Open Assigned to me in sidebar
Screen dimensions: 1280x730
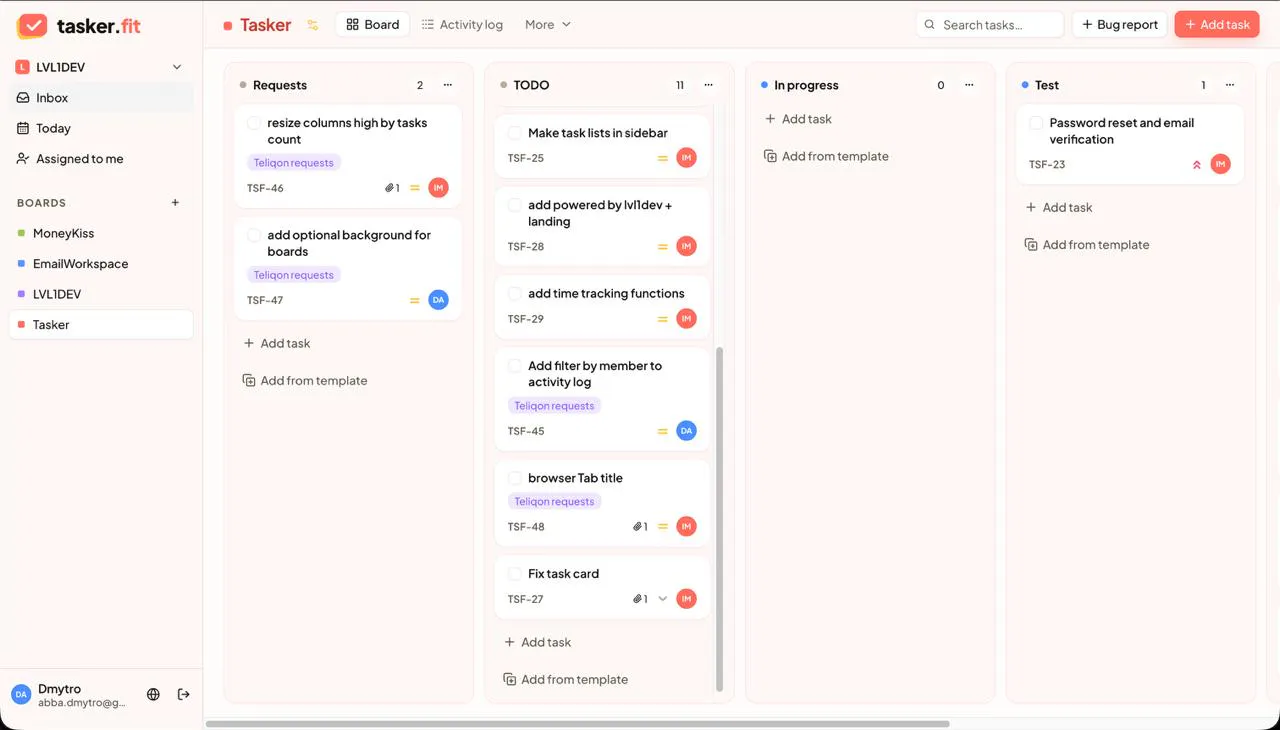pos(101,158)
